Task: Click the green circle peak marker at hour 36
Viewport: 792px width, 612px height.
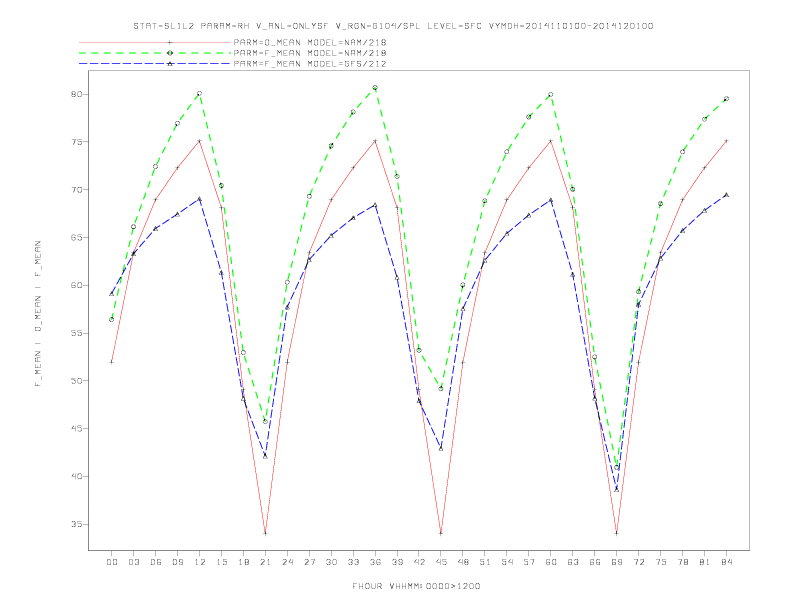Action: coord(375,88)
